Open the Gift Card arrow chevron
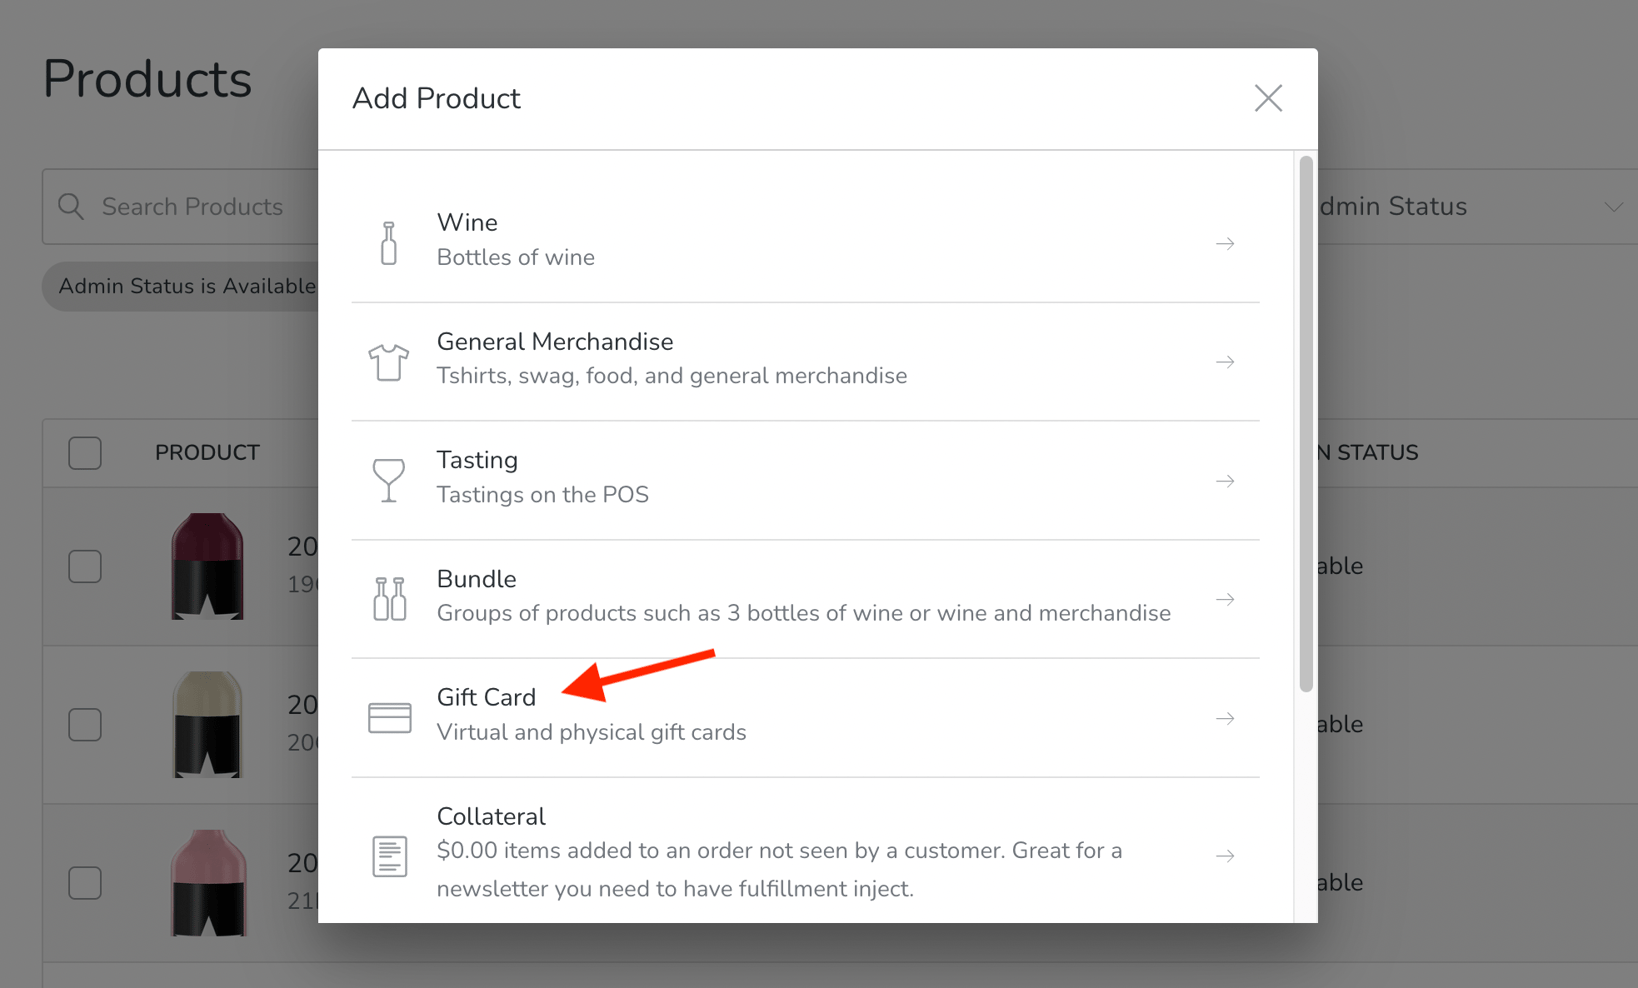Viewport: 1638px width, 988px height. tap(1225, 717)
